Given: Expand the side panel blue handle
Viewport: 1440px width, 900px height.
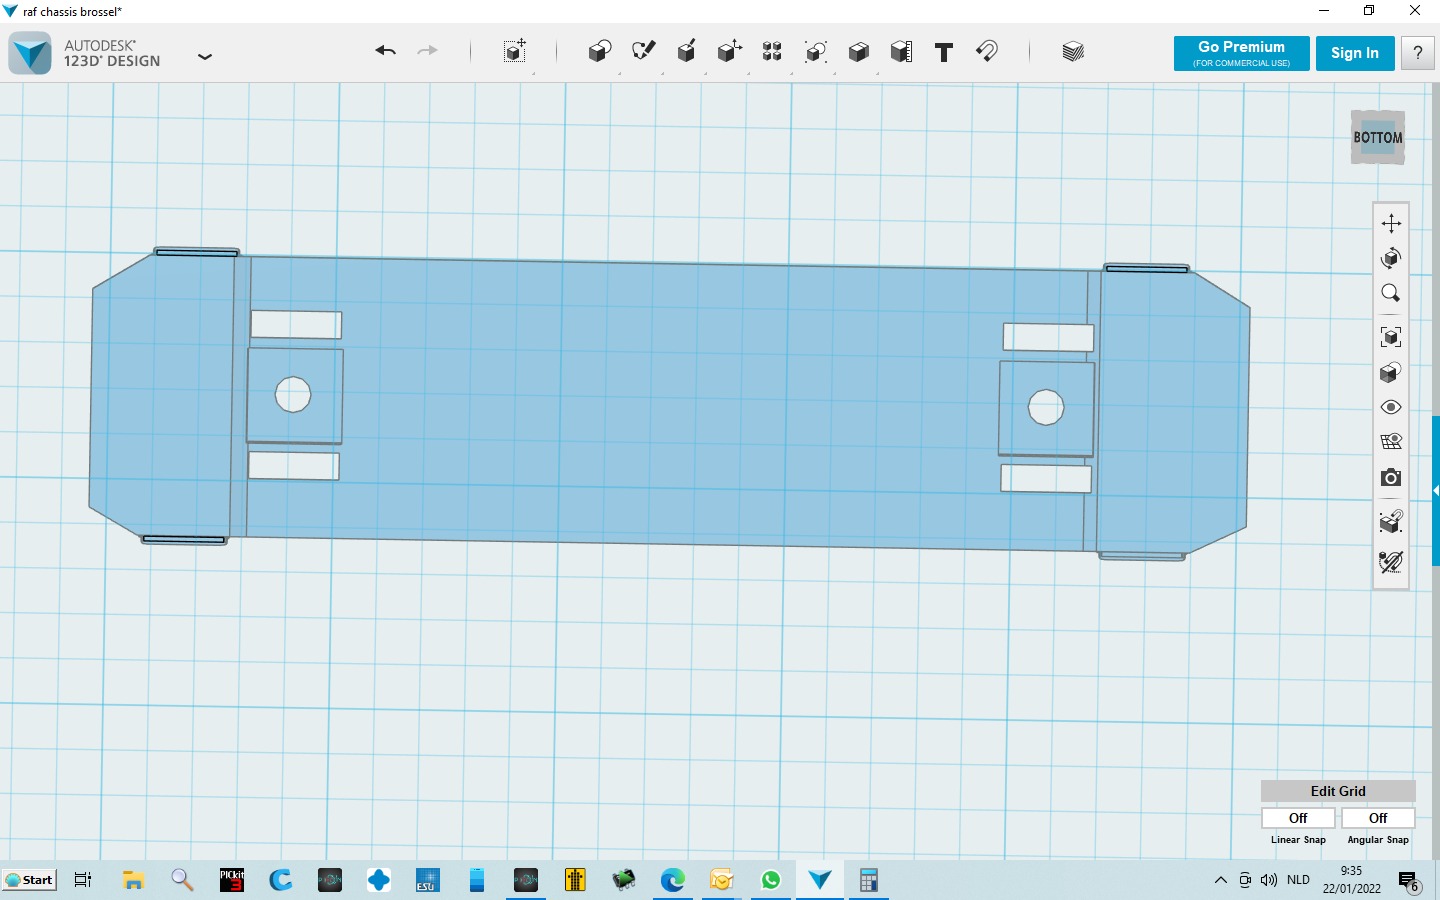Looking at the screenshot, I should 1436,491.
